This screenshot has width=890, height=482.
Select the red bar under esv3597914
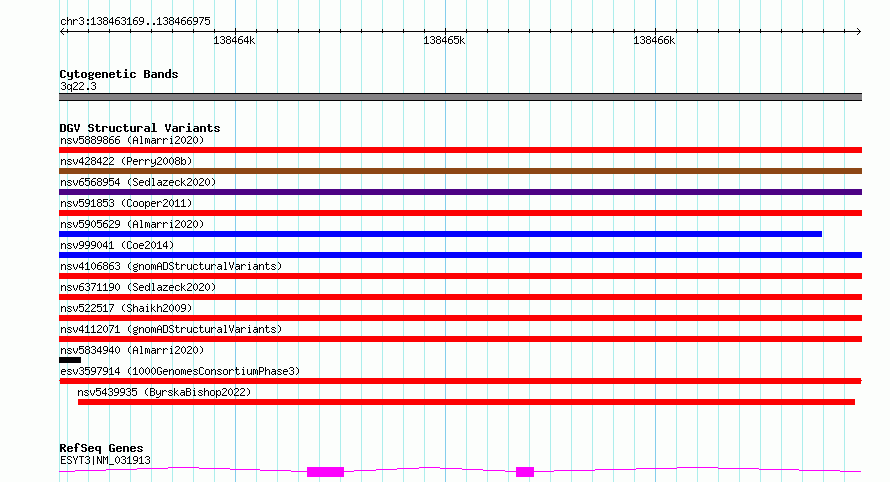[460, 381]
